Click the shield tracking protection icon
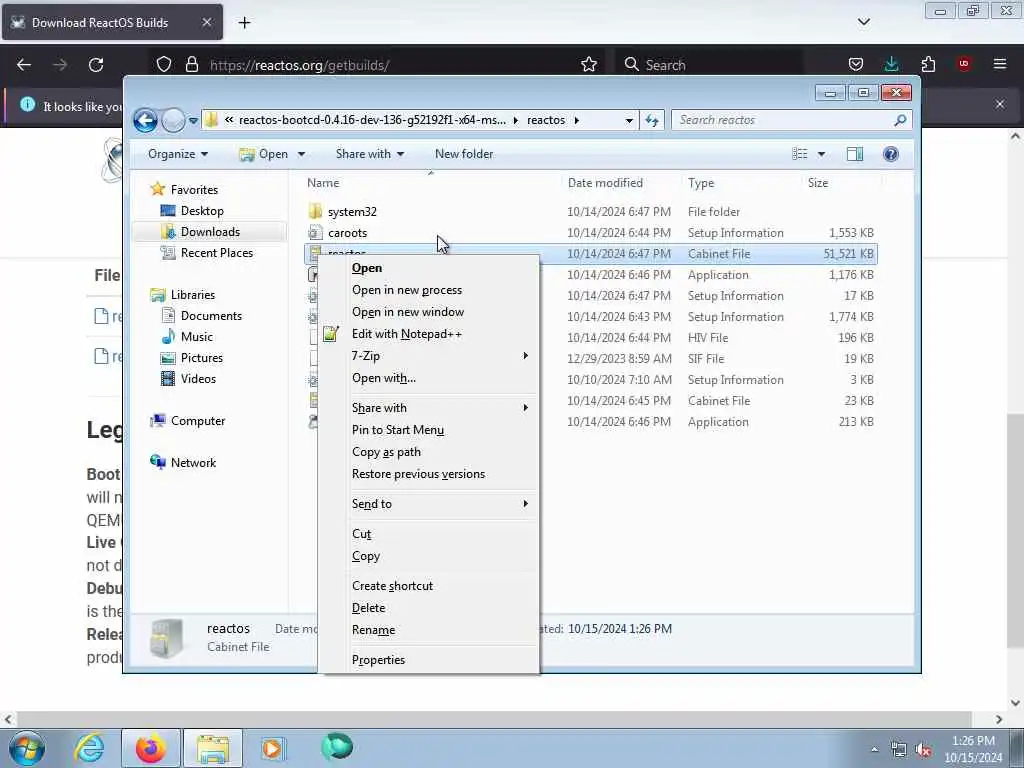This screenshot has width=1024, height=768. [164, 65]
